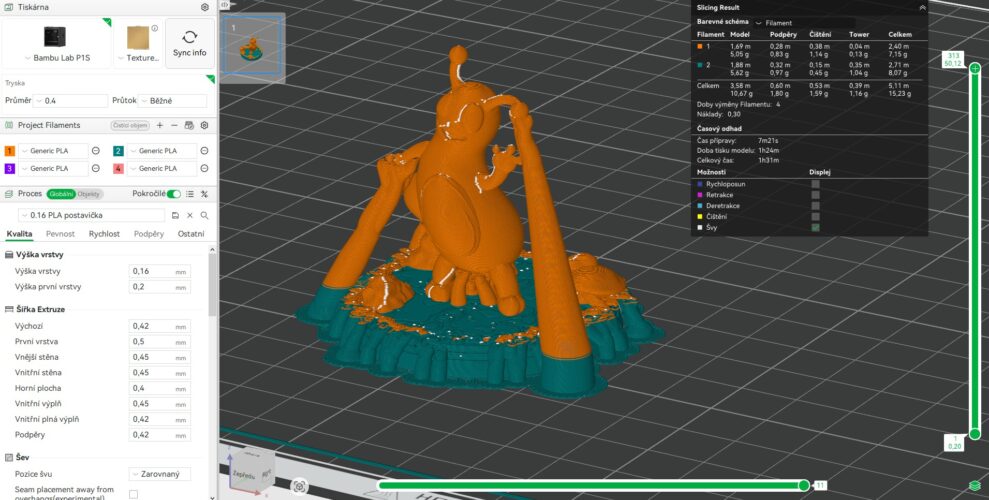Open the Project Filaments settings gear
This screenshot has height=500, width=989.
point(204,125)
